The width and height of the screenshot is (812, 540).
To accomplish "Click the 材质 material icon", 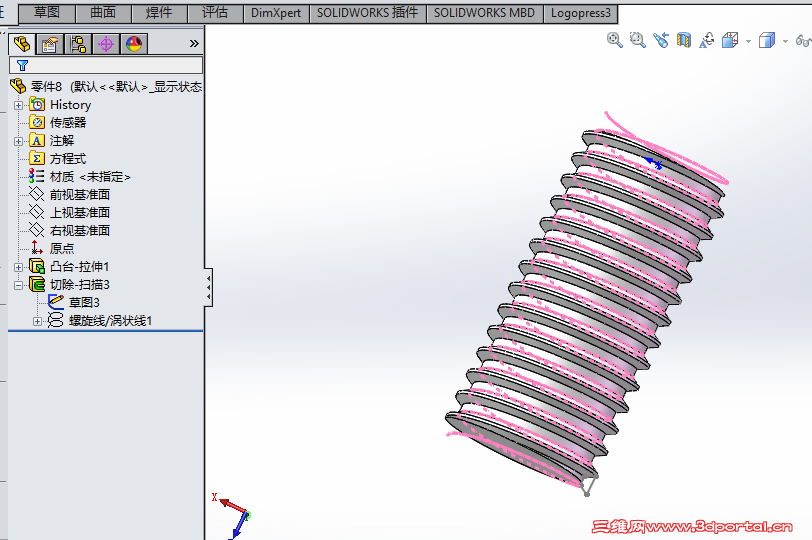I will [36, 176].
